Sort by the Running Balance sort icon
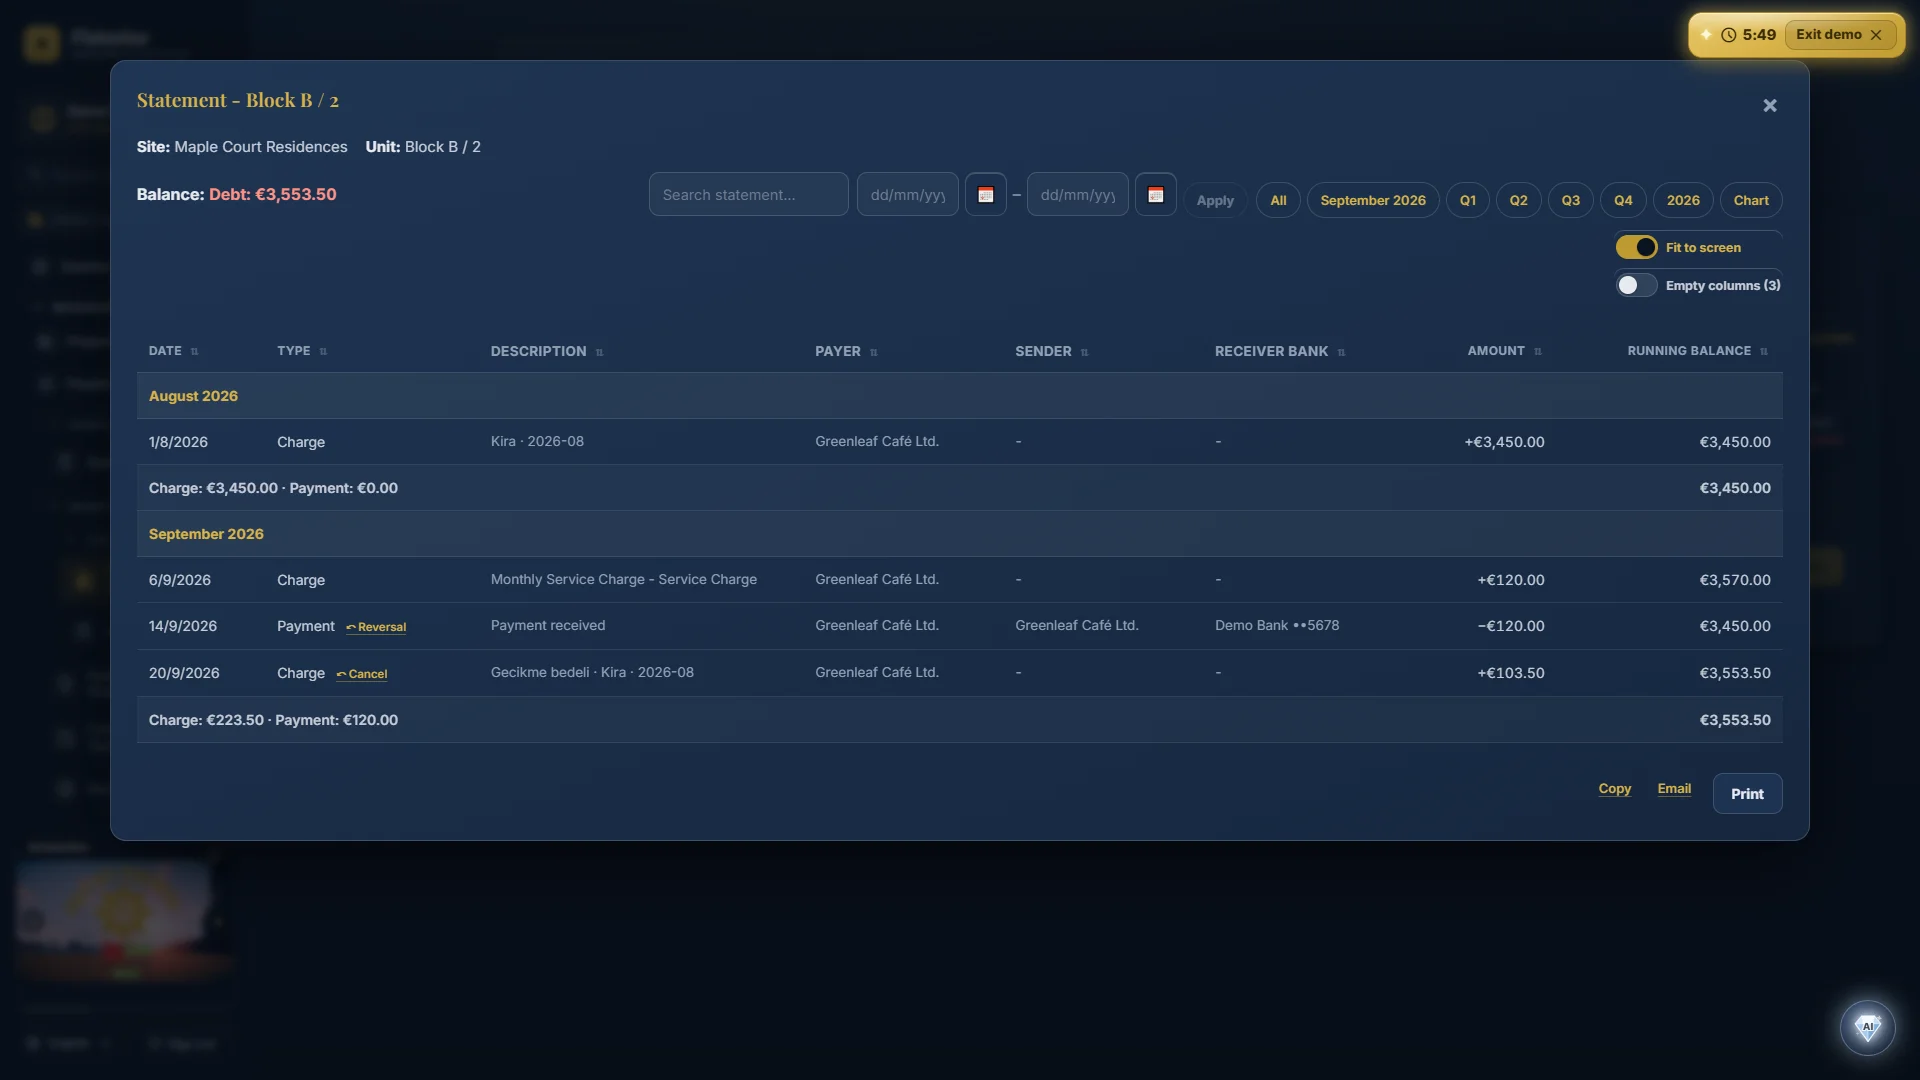Viewport: 1920px width, 1080px height. click(x=1763, y=352)
